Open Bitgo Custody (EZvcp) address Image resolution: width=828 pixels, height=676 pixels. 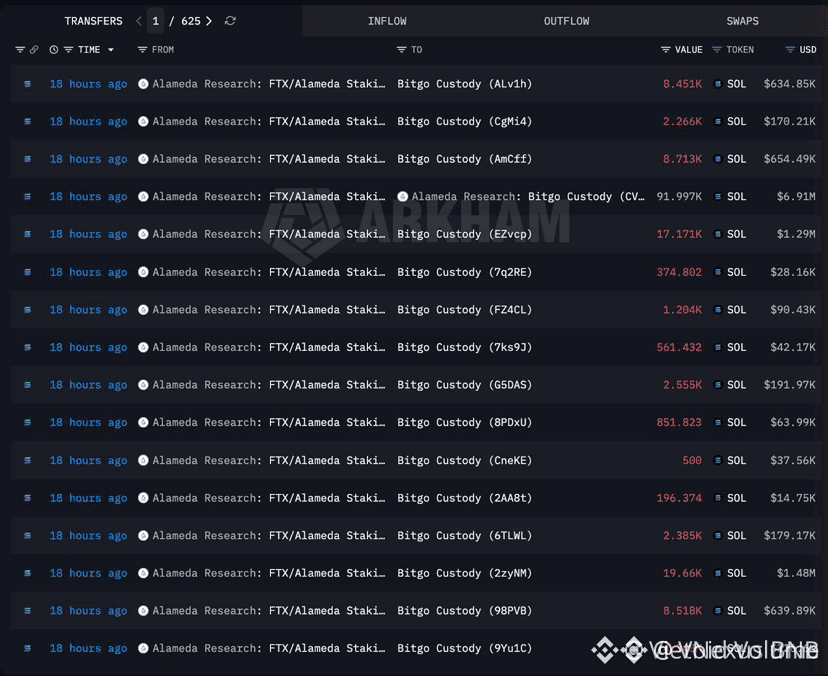tap(465, 234)
